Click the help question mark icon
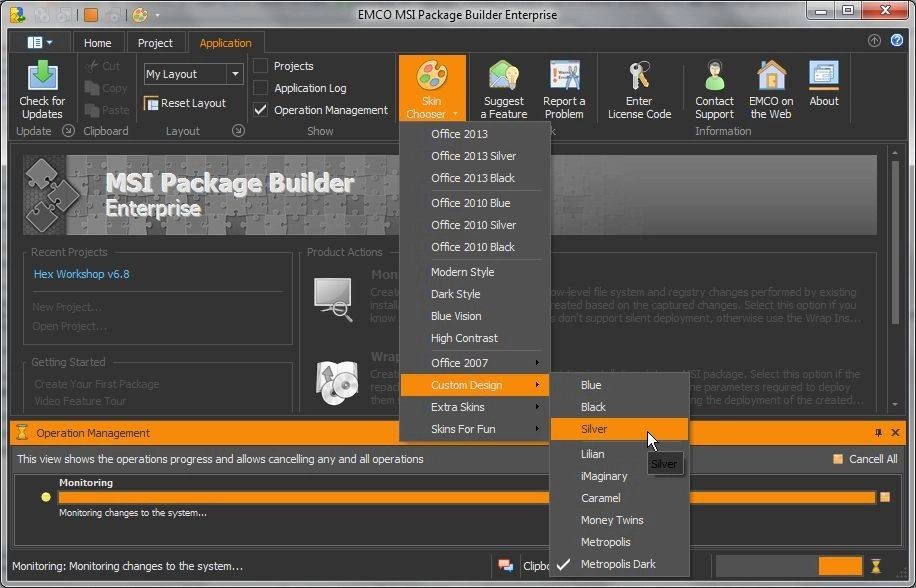The width and height of the screenshot is (916, 588). tap(897, 40)
